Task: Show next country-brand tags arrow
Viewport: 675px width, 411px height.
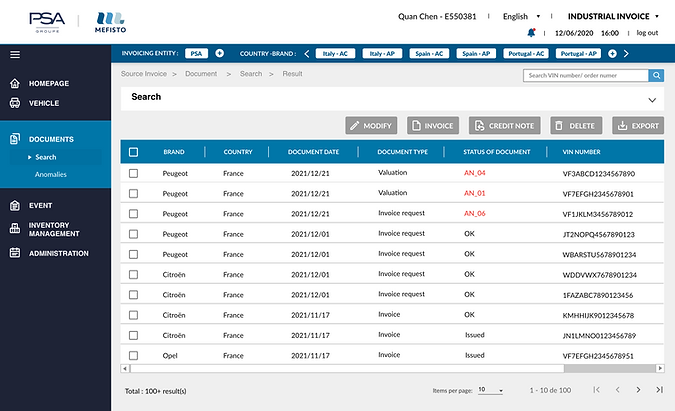Action: coord(626,53)
